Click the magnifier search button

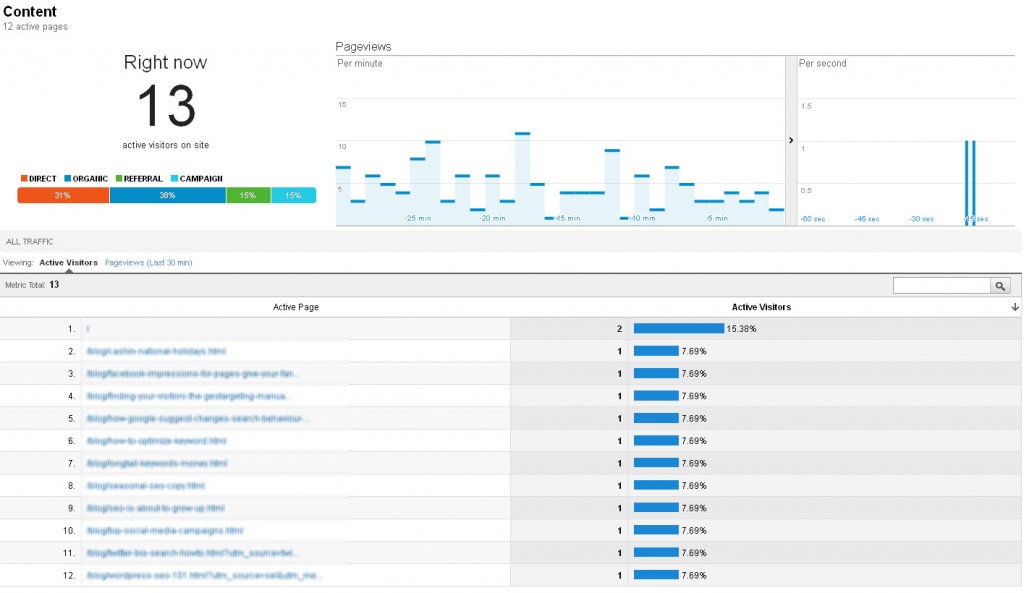pyautogui.click(x=1000, y=286)
